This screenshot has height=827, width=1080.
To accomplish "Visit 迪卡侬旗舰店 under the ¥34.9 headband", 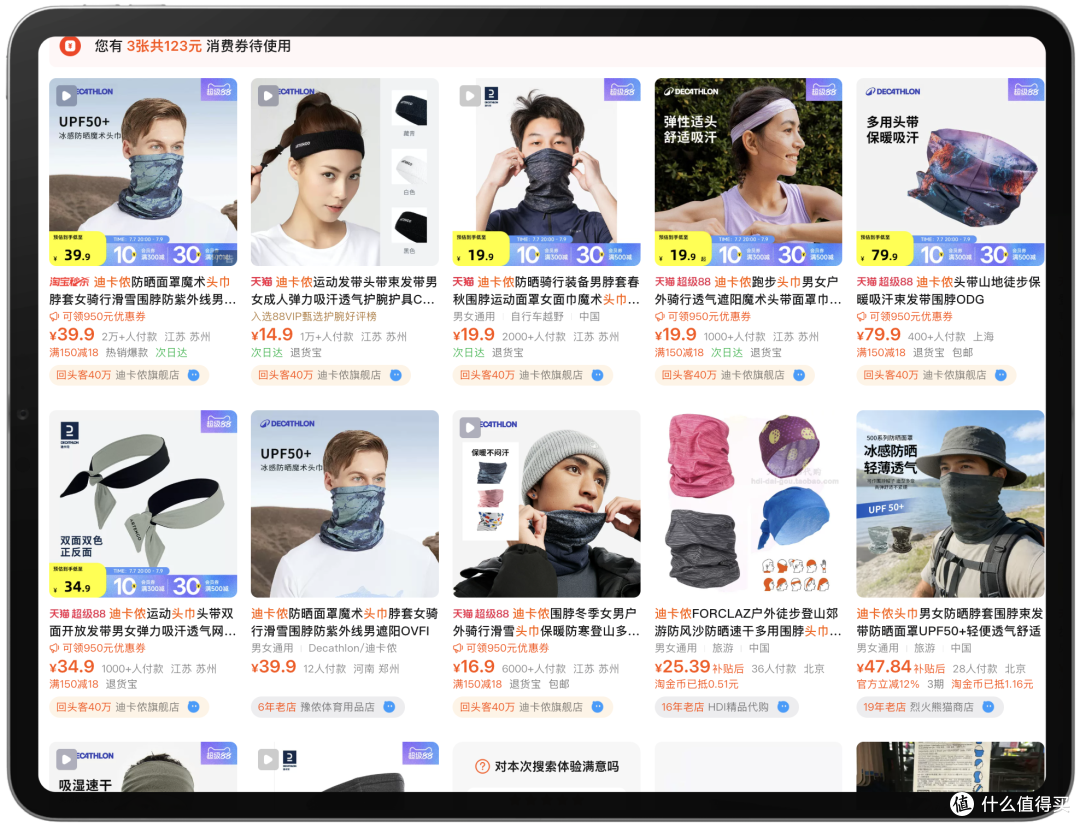I will point(147,707).
